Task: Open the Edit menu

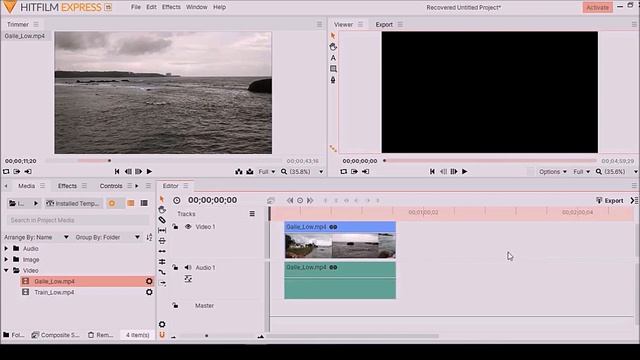Action: 151,7
